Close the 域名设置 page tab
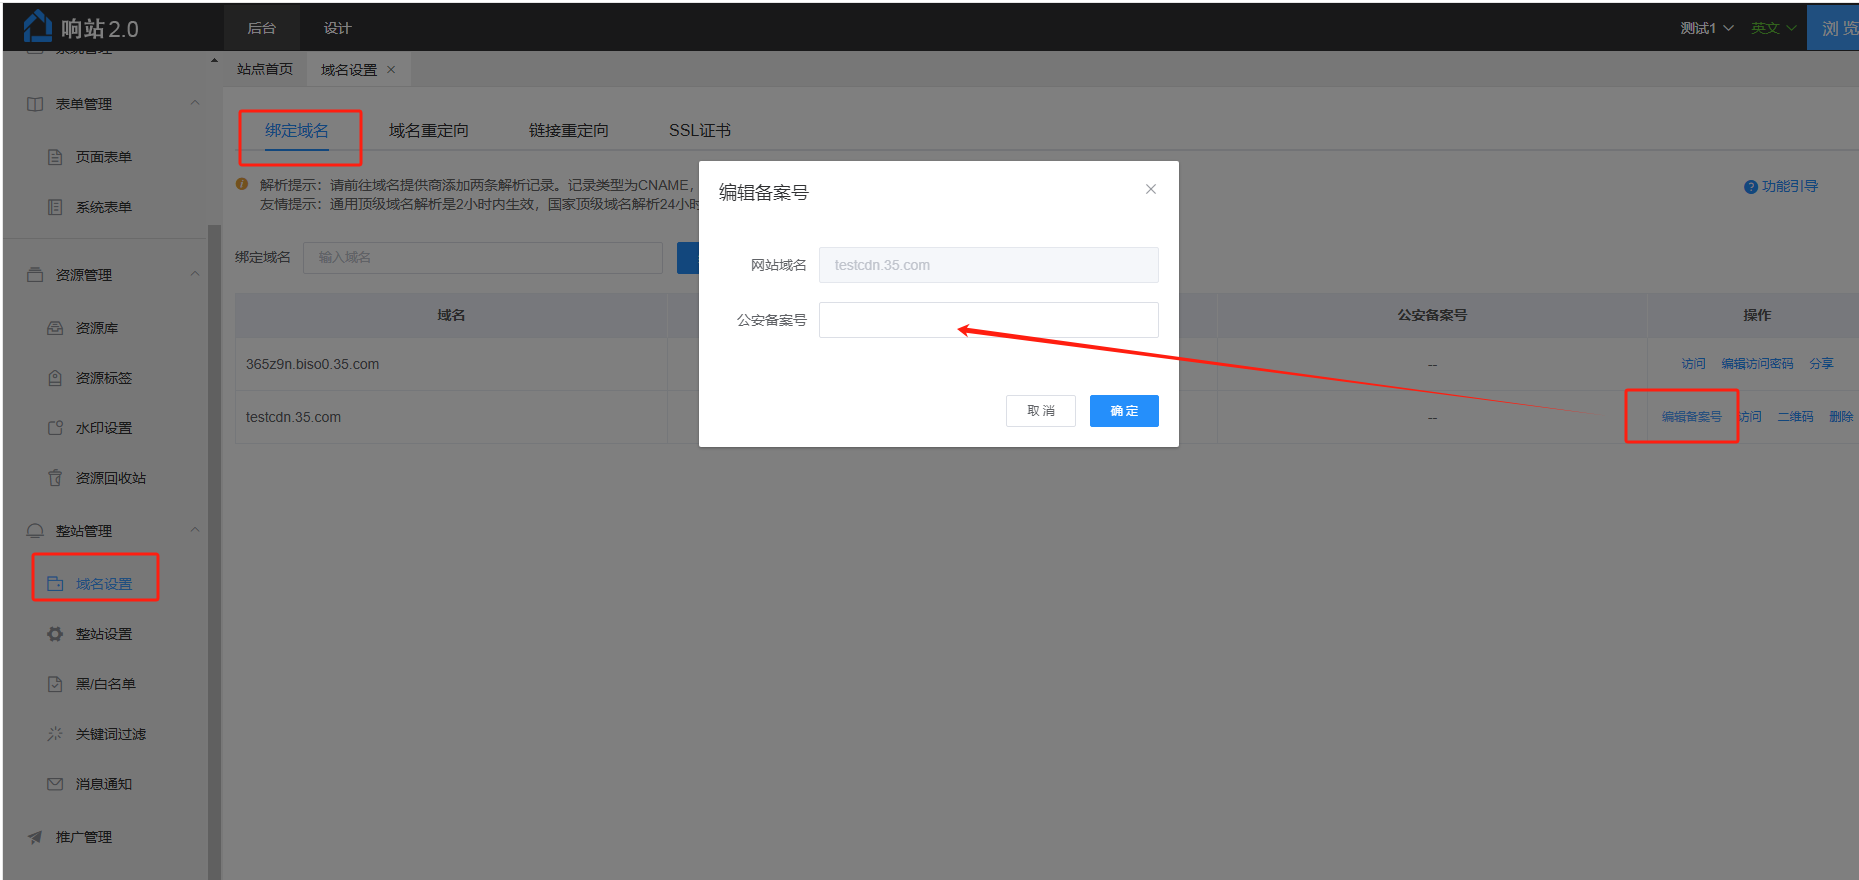This screenshot has width=1859, height=880. coord(391,70)
